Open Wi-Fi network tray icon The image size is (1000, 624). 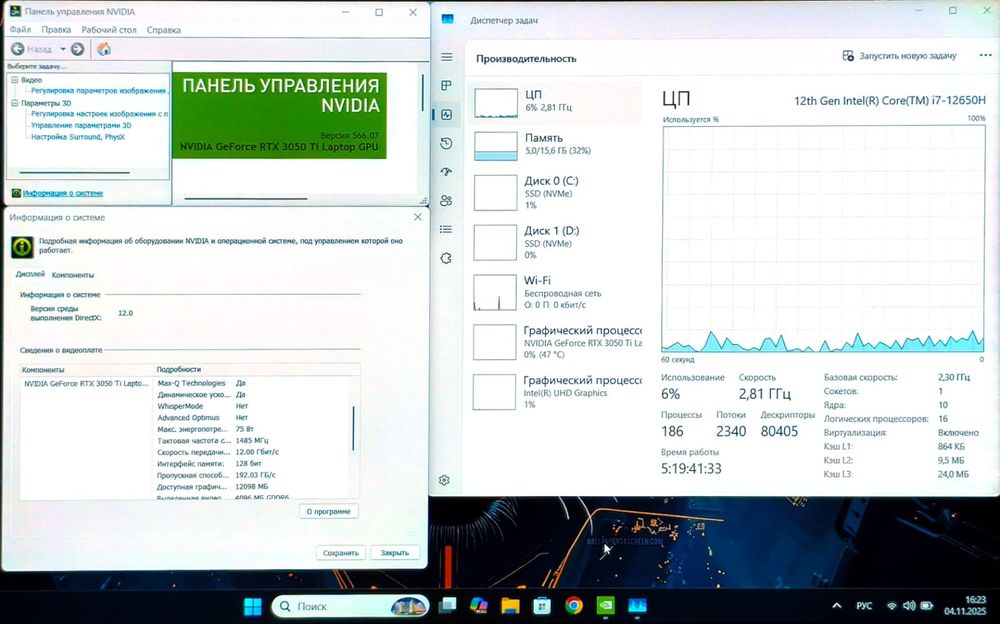click(892, 605)
